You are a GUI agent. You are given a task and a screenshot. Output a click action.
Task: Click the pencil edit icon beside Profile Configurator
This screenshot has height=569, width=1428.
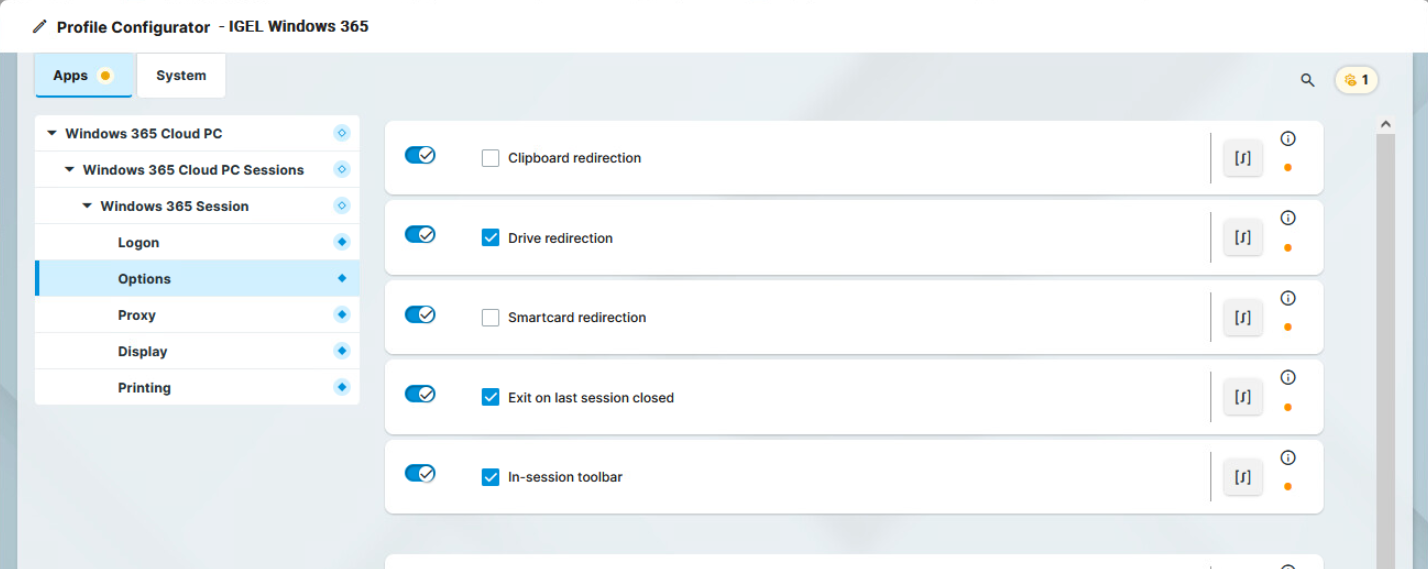40,27
